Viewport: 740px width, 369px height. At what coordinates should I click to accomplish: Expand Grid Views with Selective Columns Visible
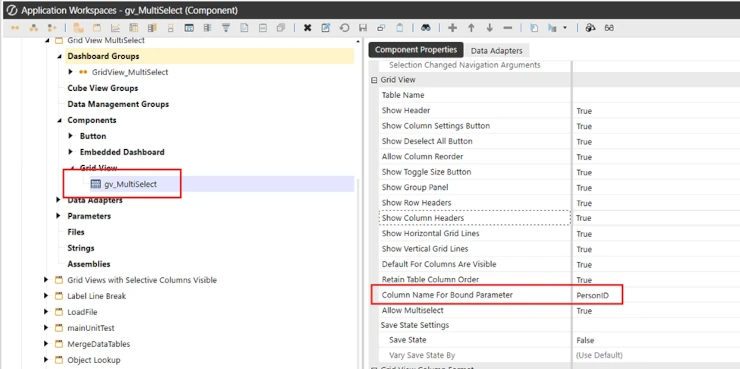[46, 280]
